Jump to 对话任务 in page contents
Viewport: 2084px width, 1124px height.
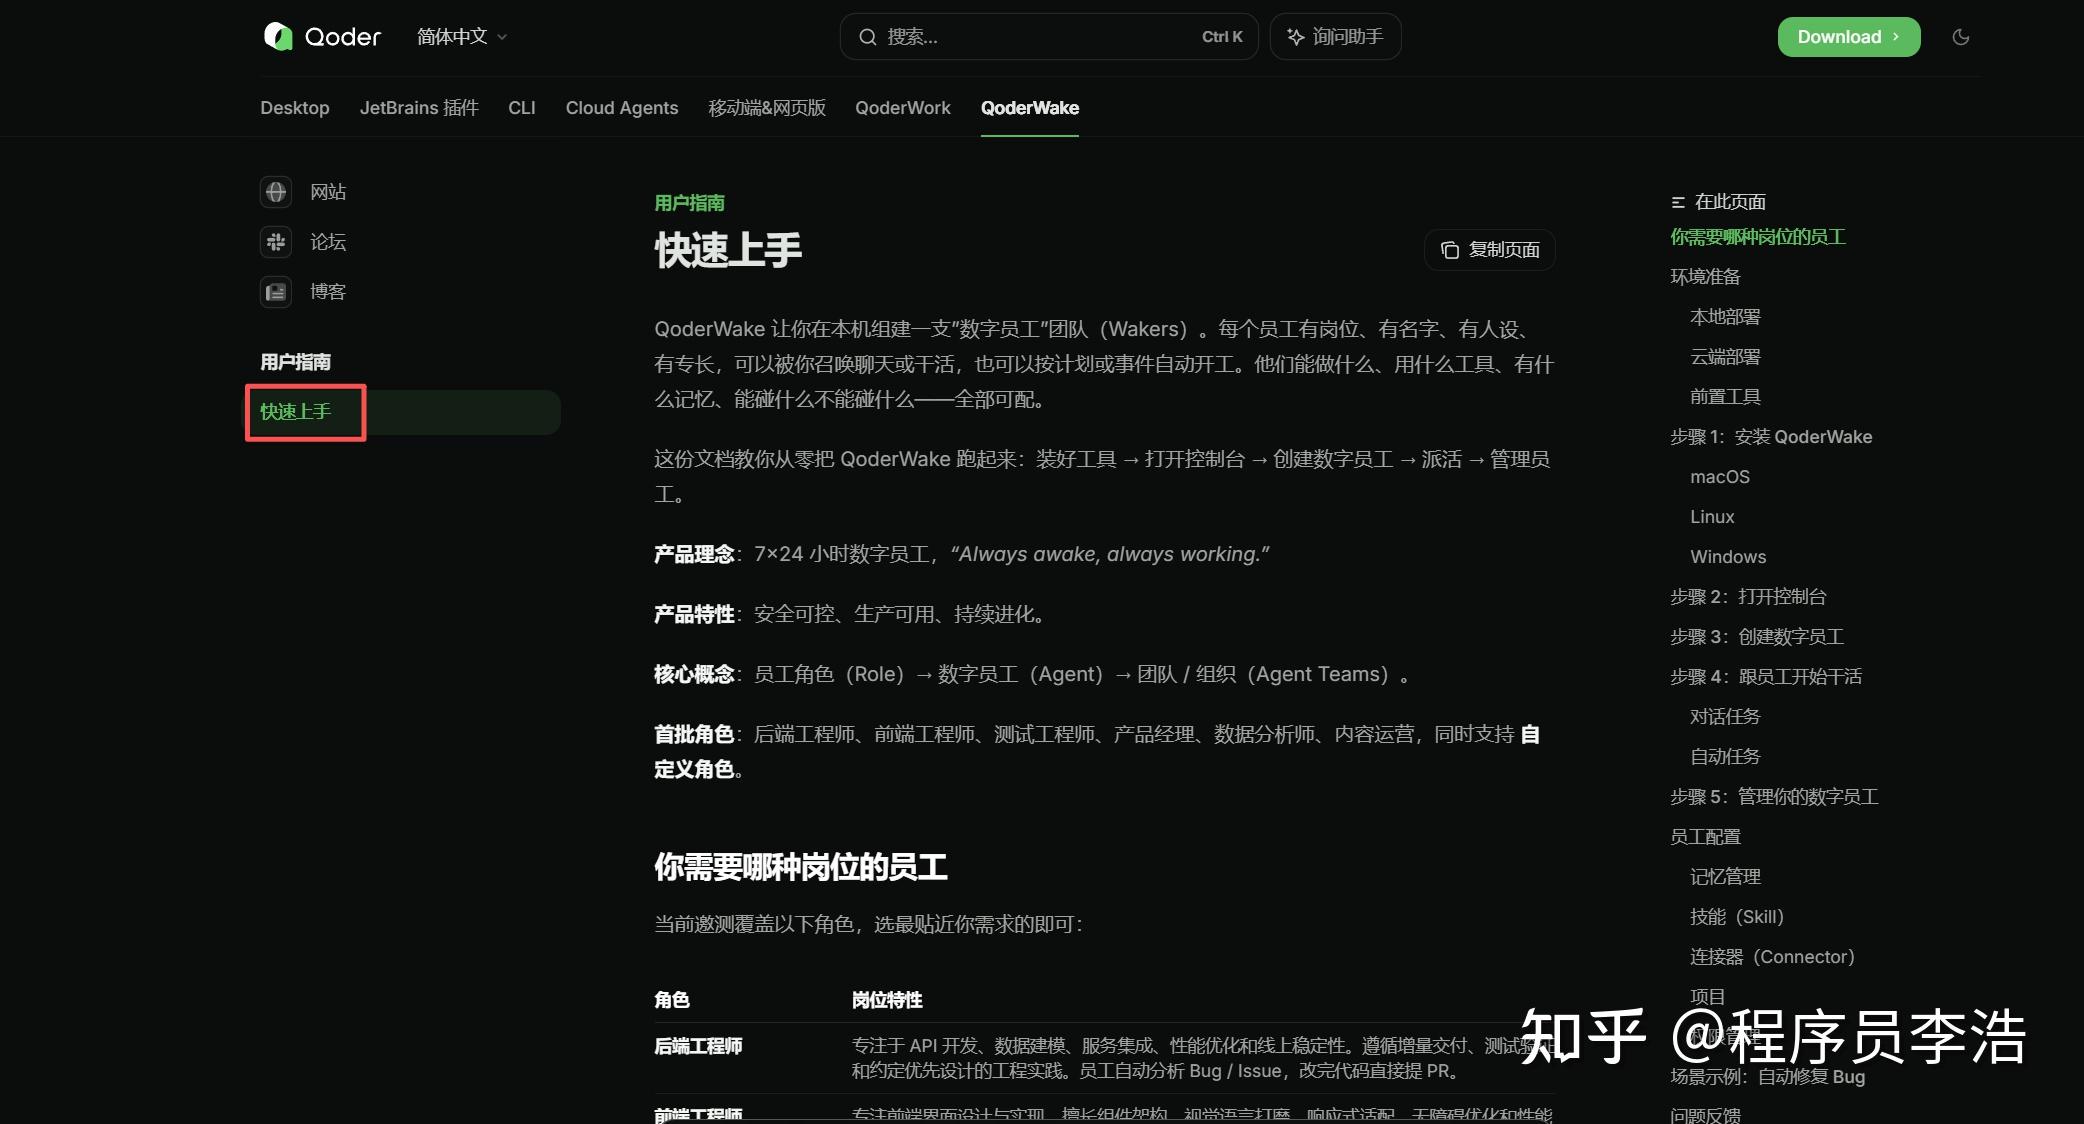pyautogui.click(x=1725, y=717)
